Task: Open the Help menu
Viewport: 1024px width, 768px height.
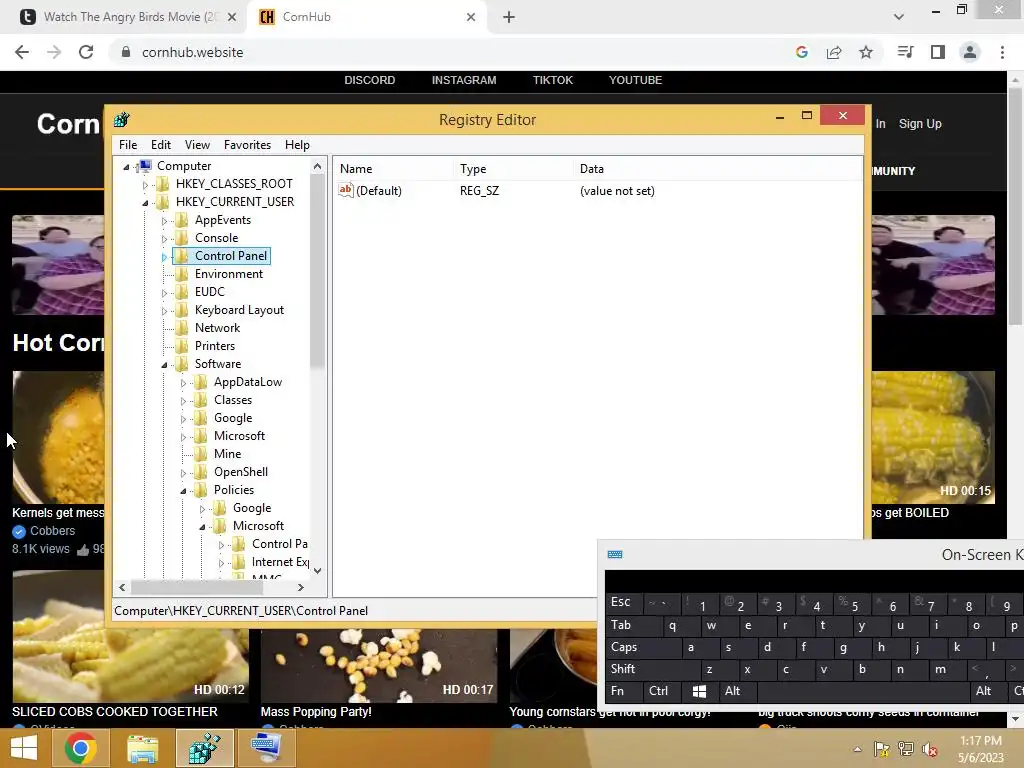Action: pos(297,145)
